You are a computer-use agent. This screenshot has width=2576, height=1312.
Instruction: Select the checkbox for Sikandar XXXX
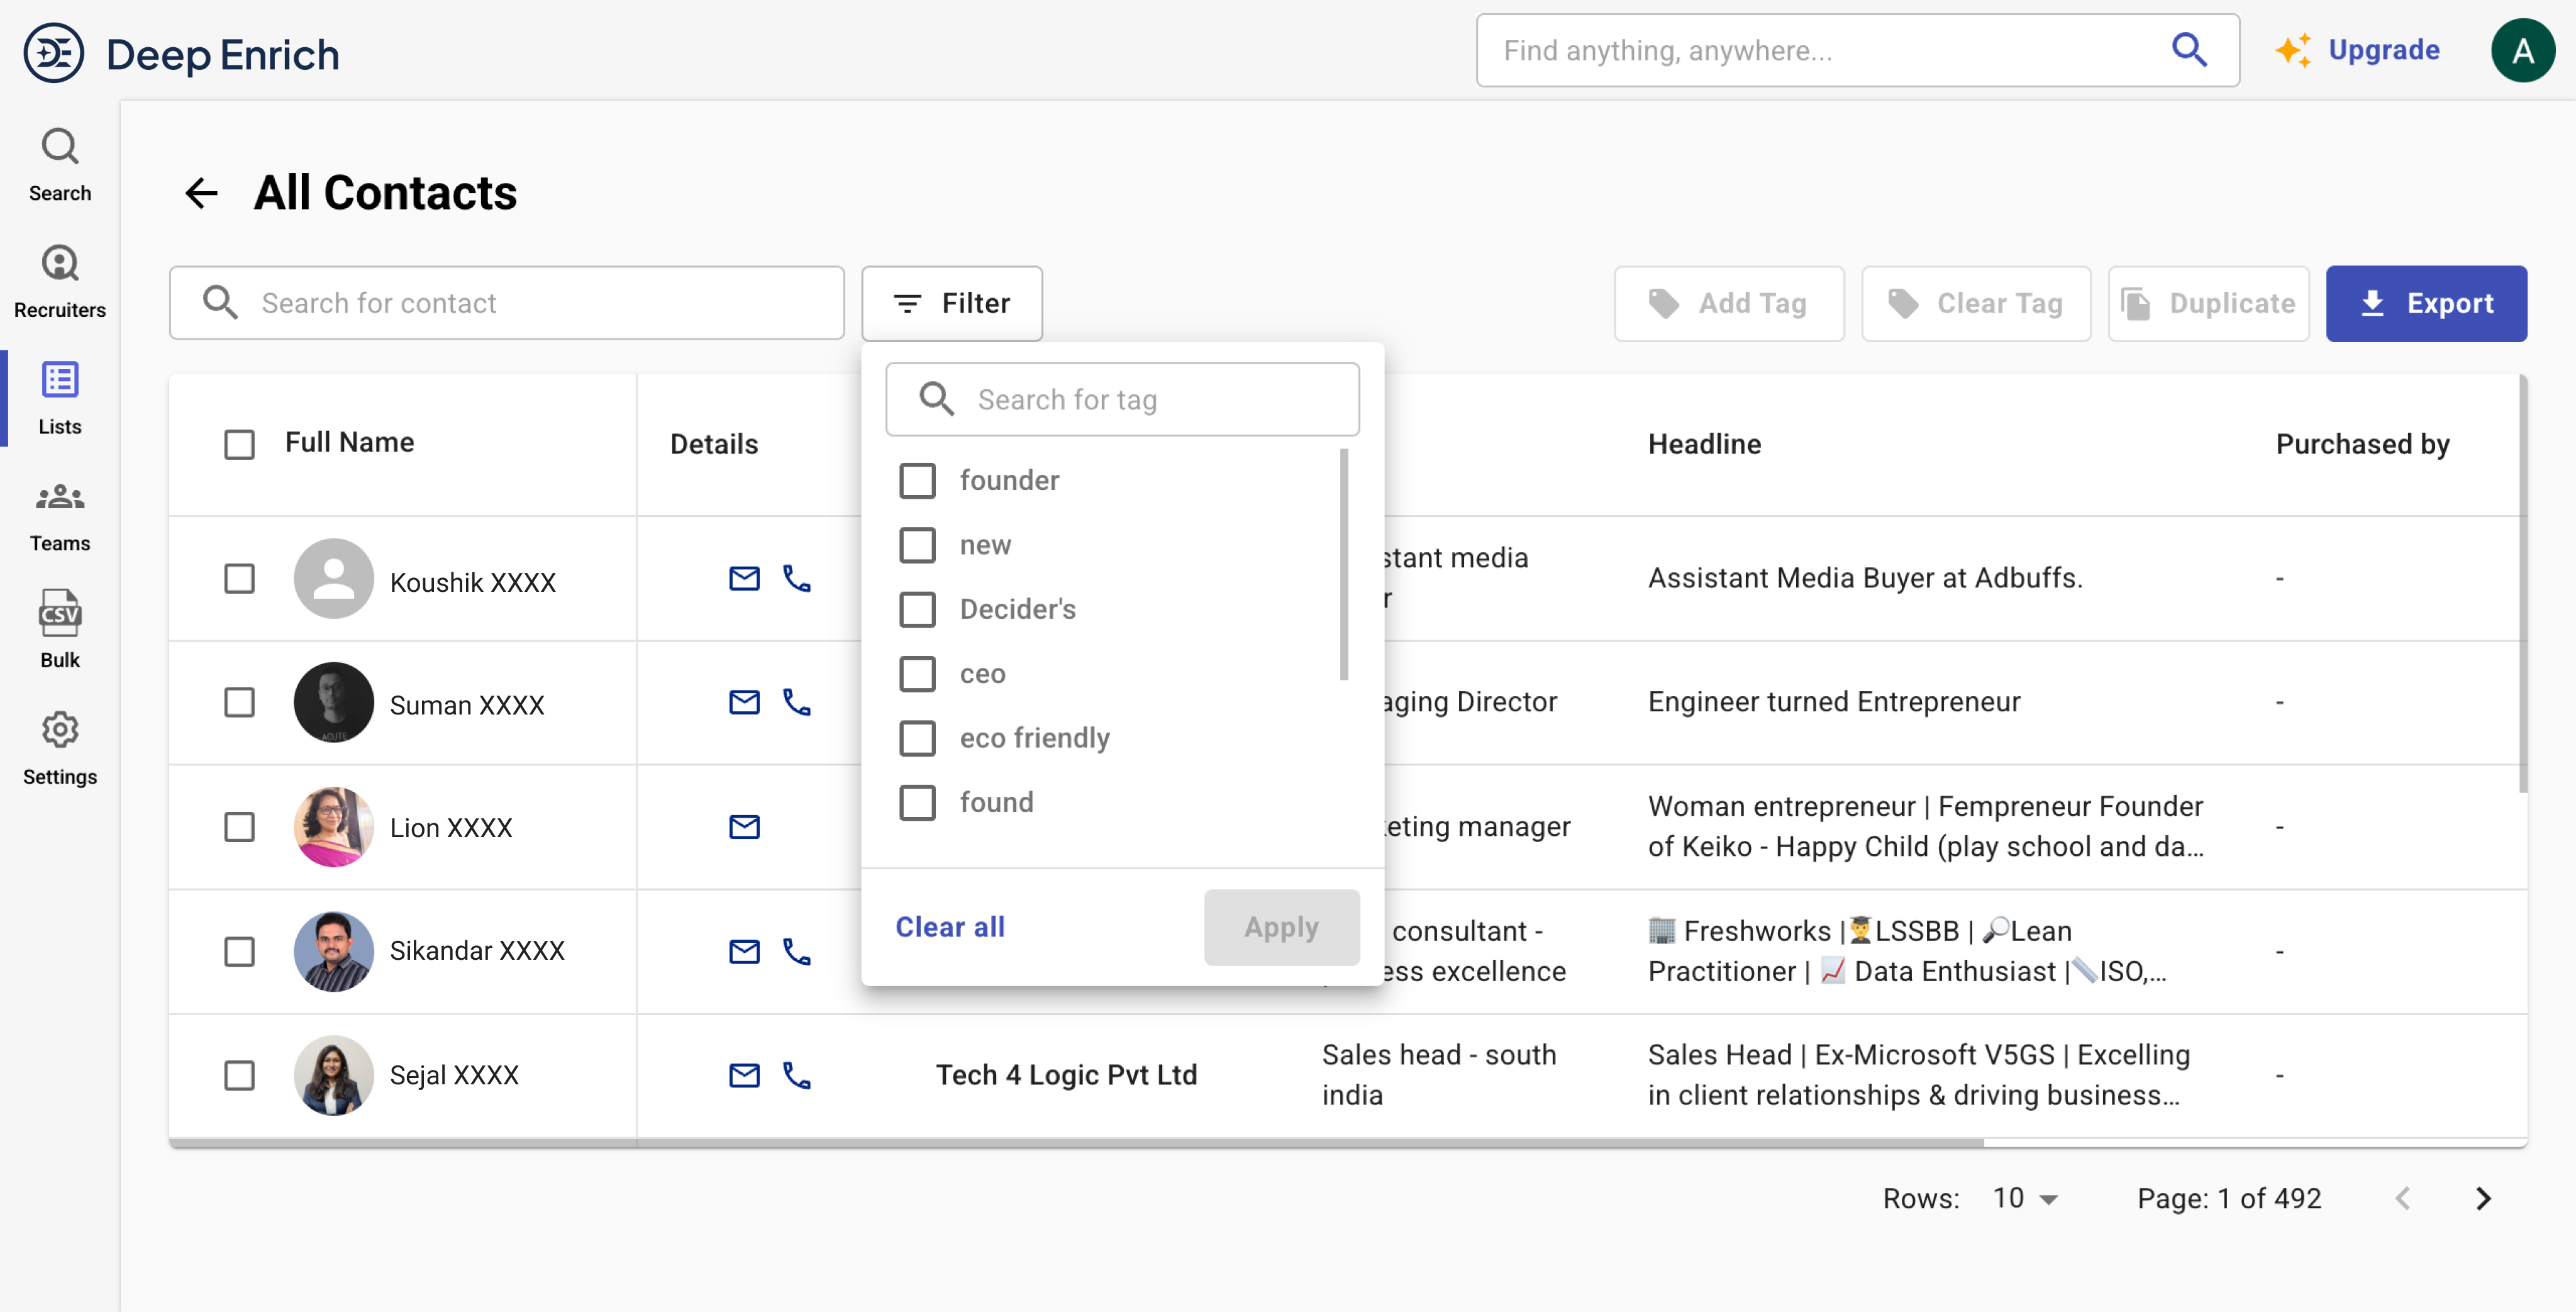tap(239, 951)
